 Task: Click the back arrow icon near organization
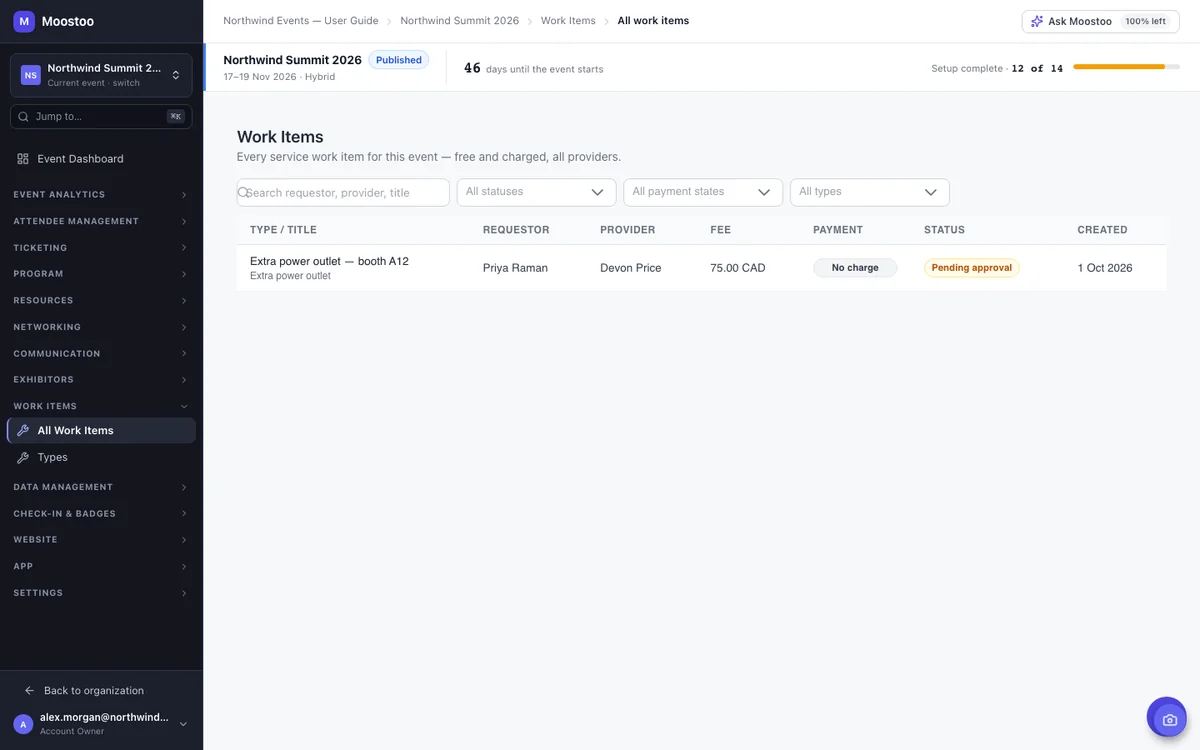tap(30, 691)
